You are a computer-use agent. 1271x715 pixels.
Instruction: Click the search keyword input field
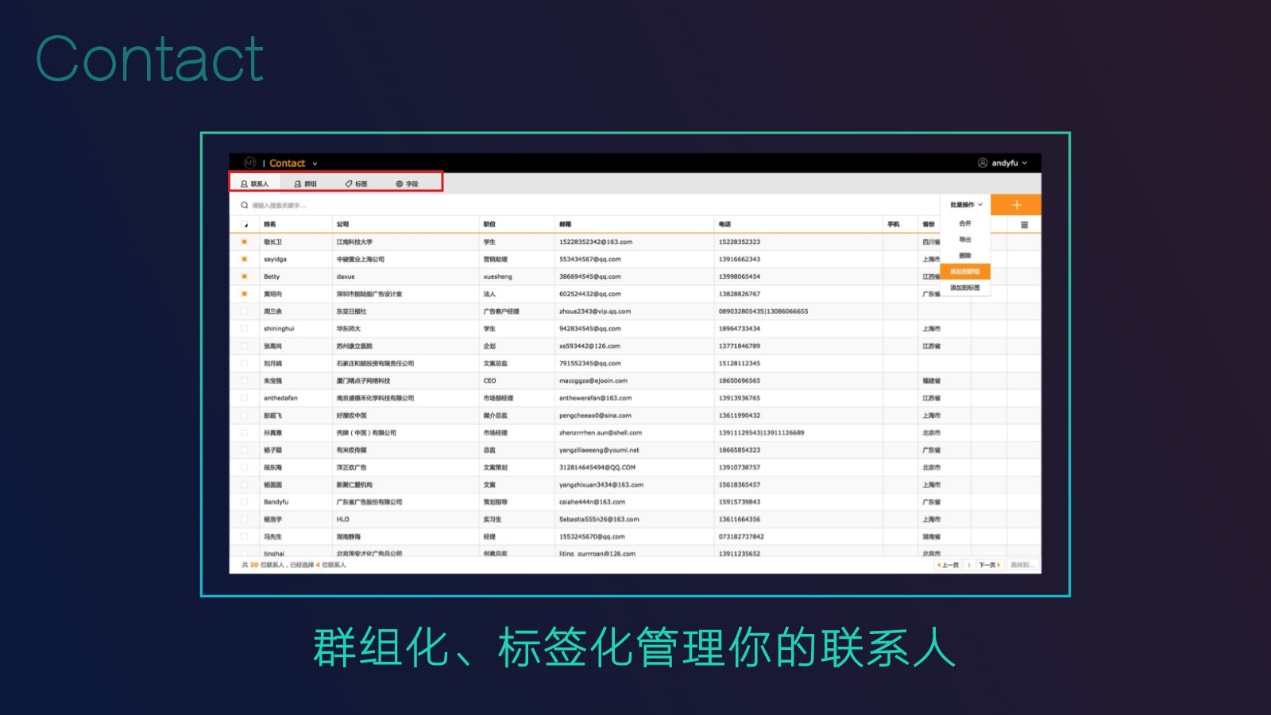tap(400, 205)
